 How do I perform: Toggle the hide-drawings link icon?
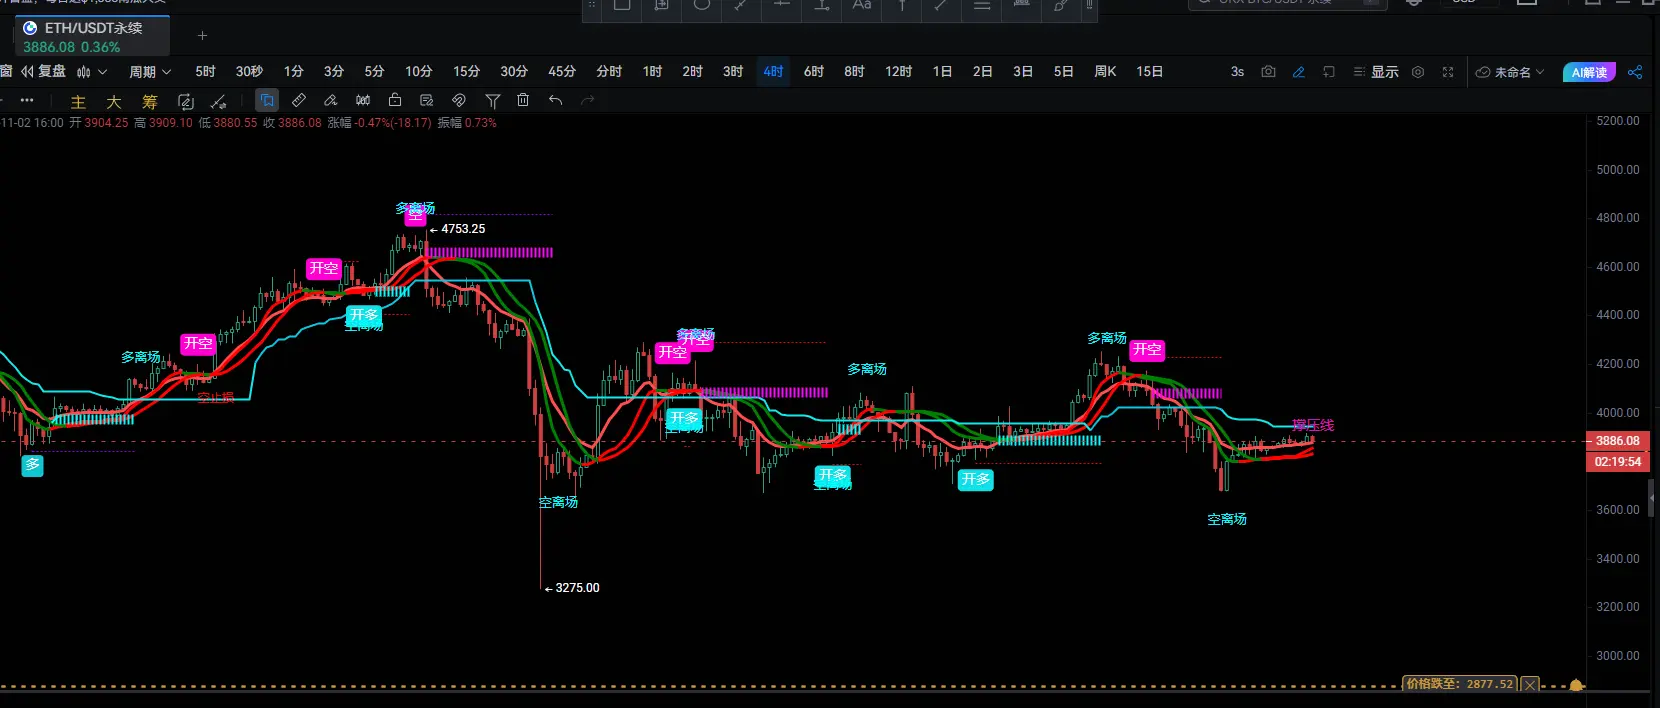[x=459, y=100]
